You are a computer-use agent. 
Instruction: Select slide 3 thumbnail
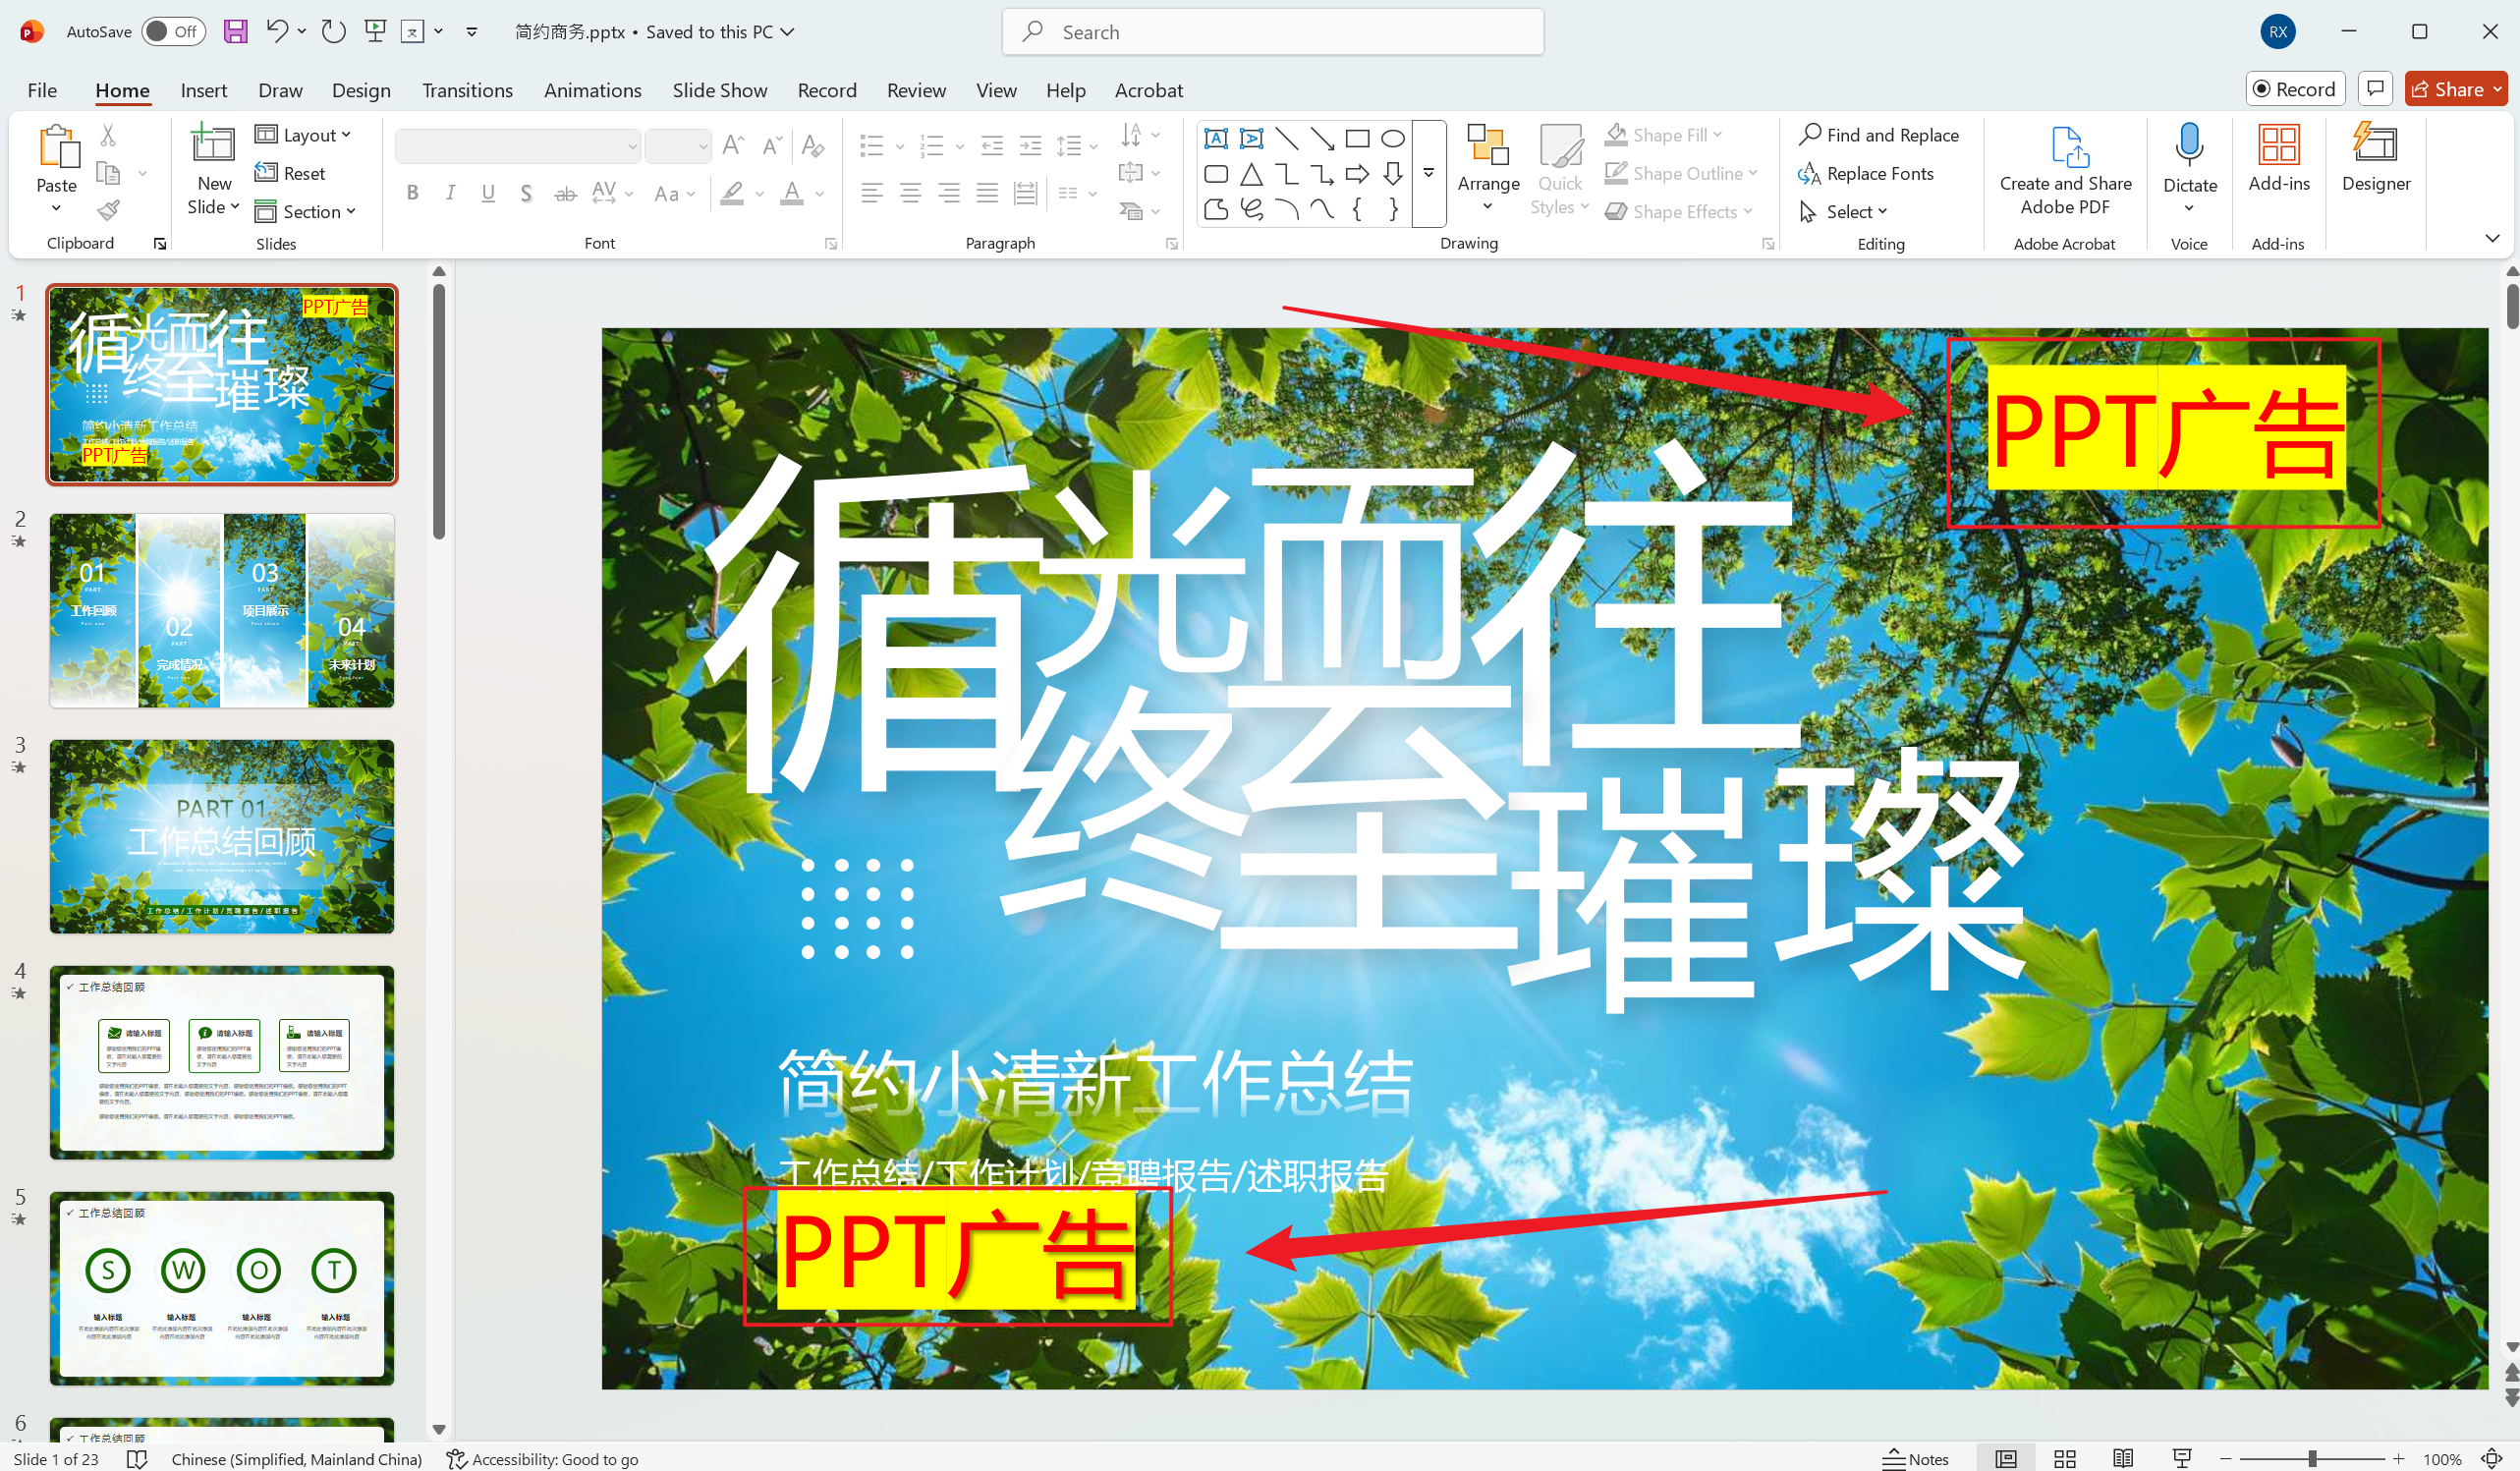click(x=221, y=836)
